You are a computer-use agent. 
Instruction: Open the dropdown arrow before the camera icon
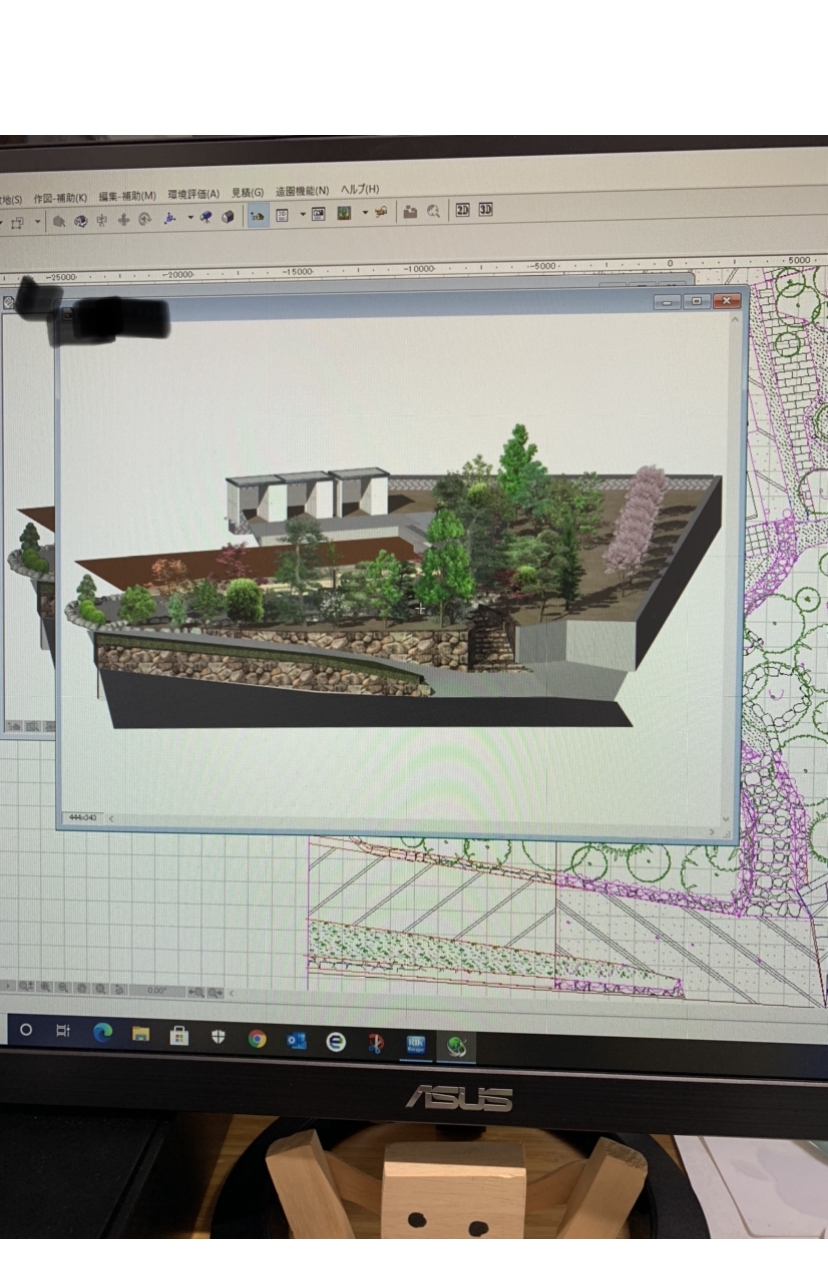(x=190, y=217)
